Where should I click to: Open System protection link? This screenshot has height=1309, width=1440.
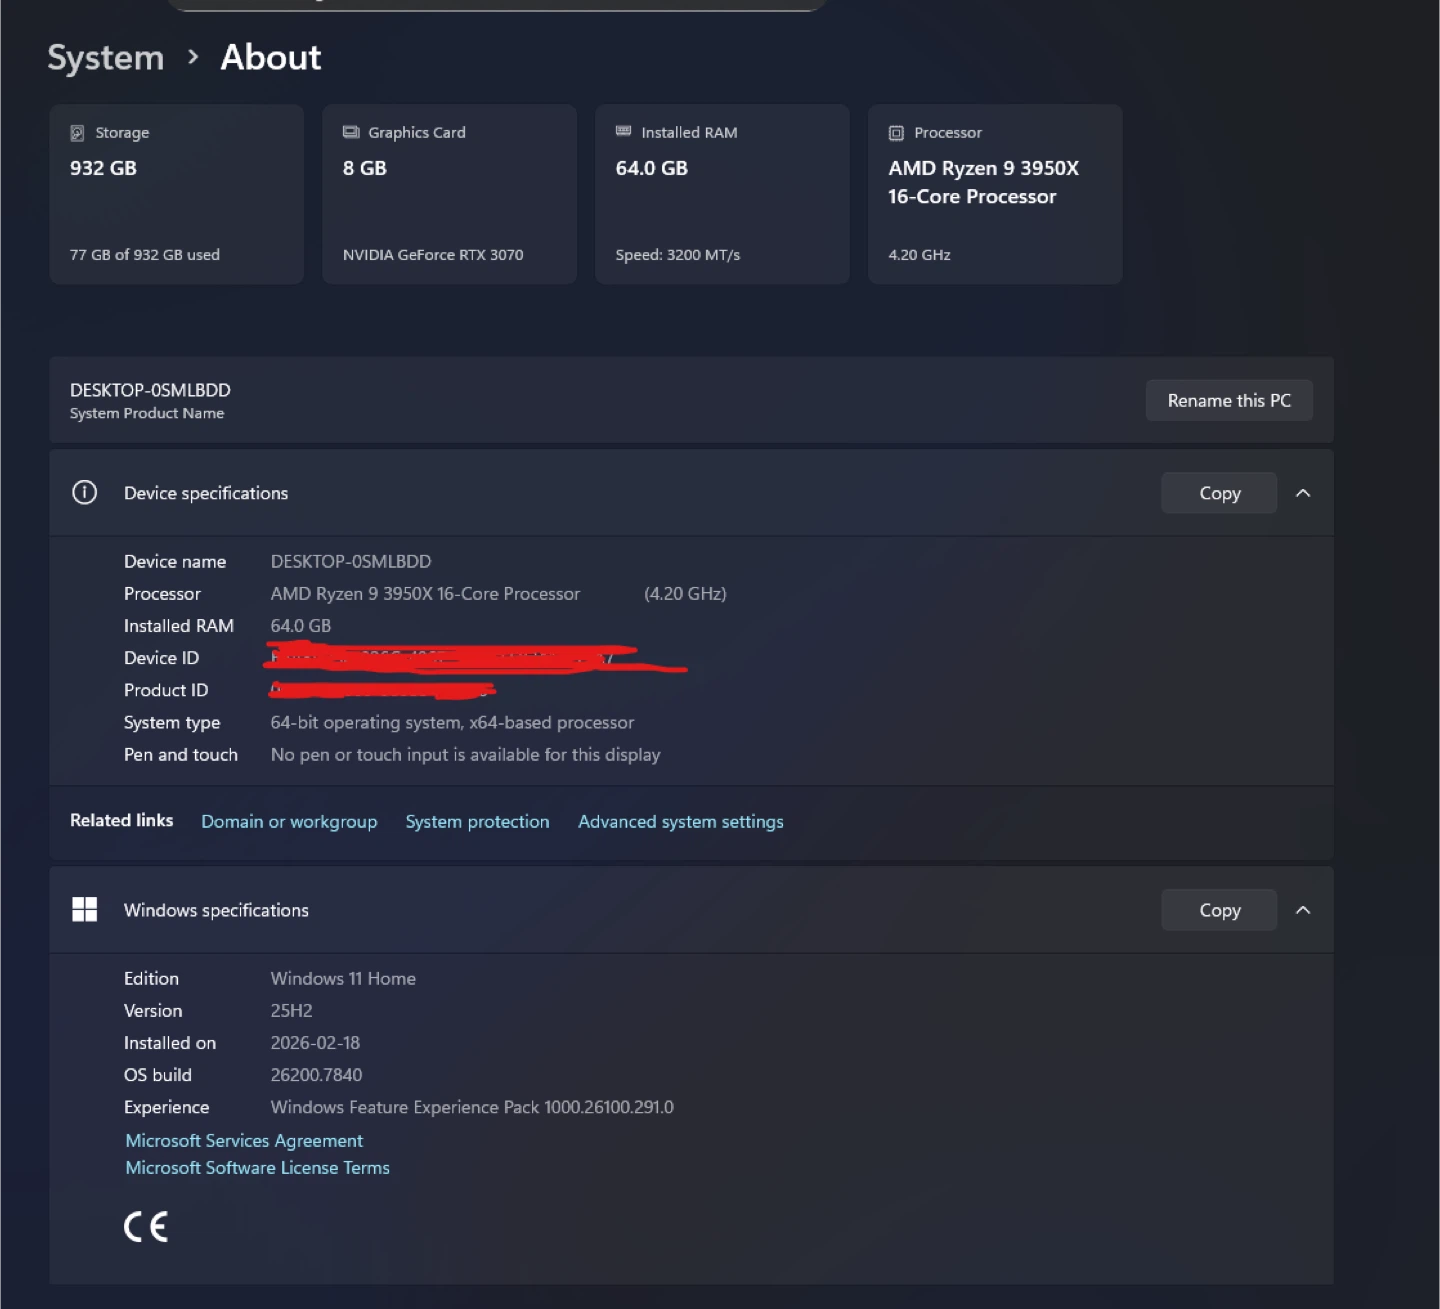[477, 821]
